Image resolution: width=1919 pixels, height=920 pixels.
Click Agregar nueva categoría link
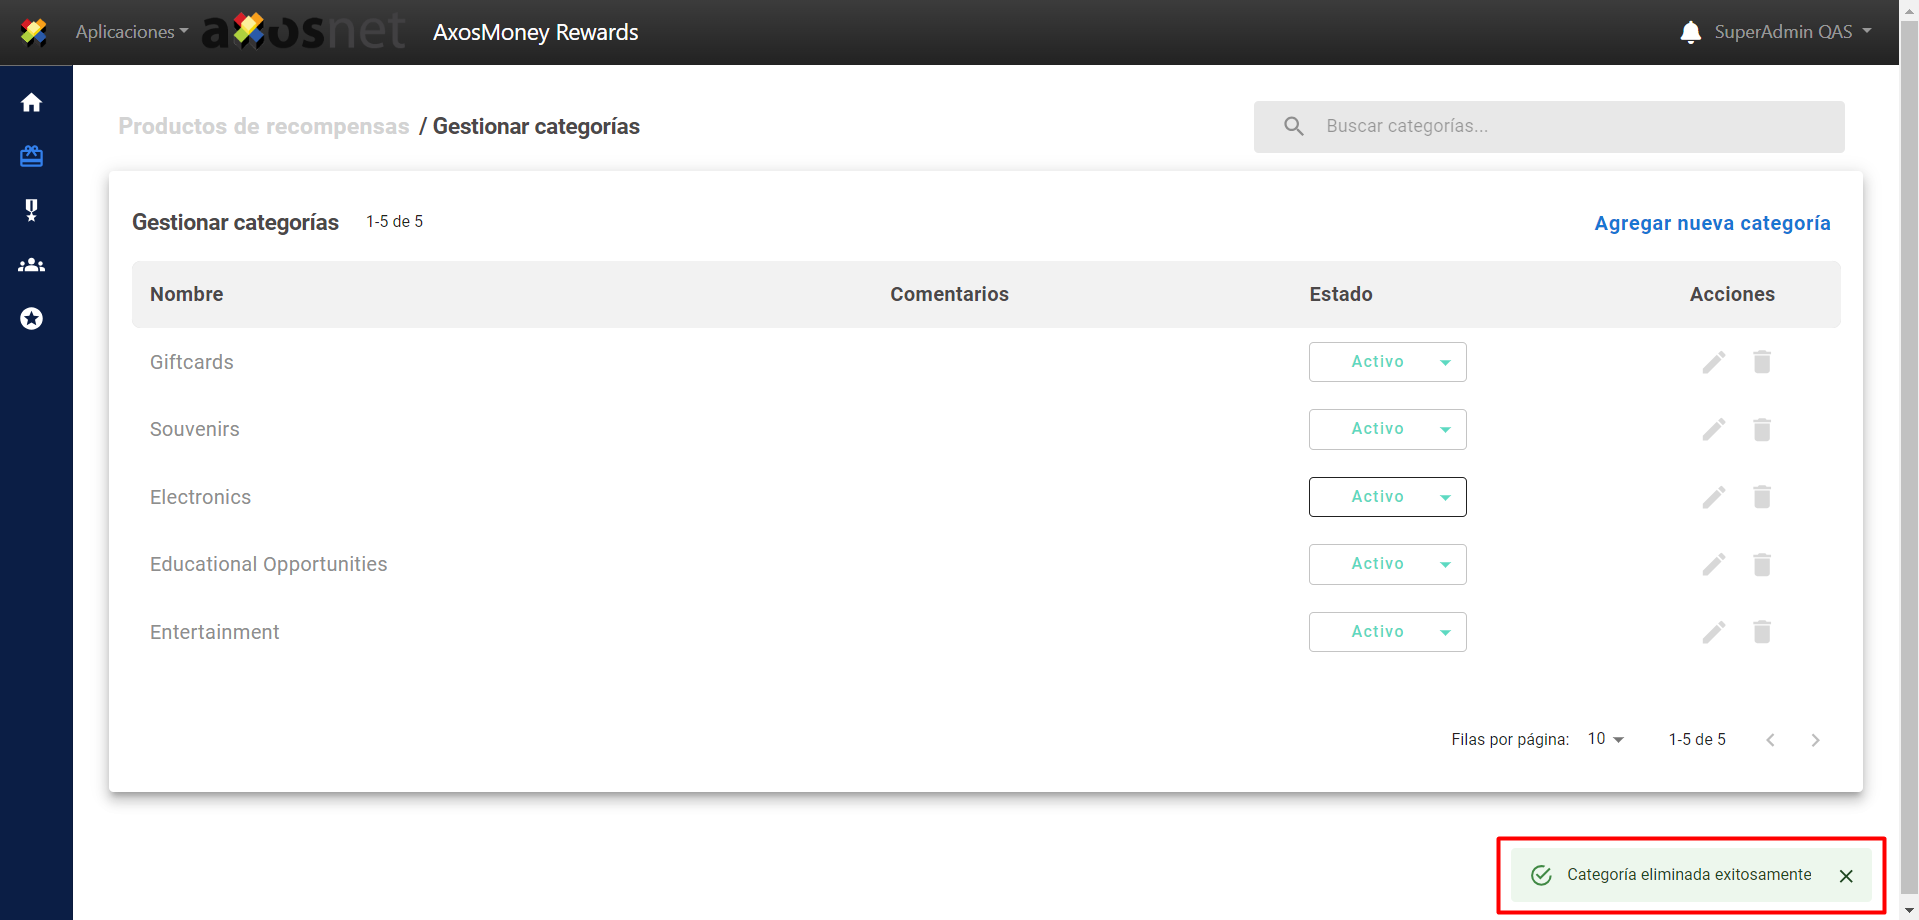click(1712, 223)
